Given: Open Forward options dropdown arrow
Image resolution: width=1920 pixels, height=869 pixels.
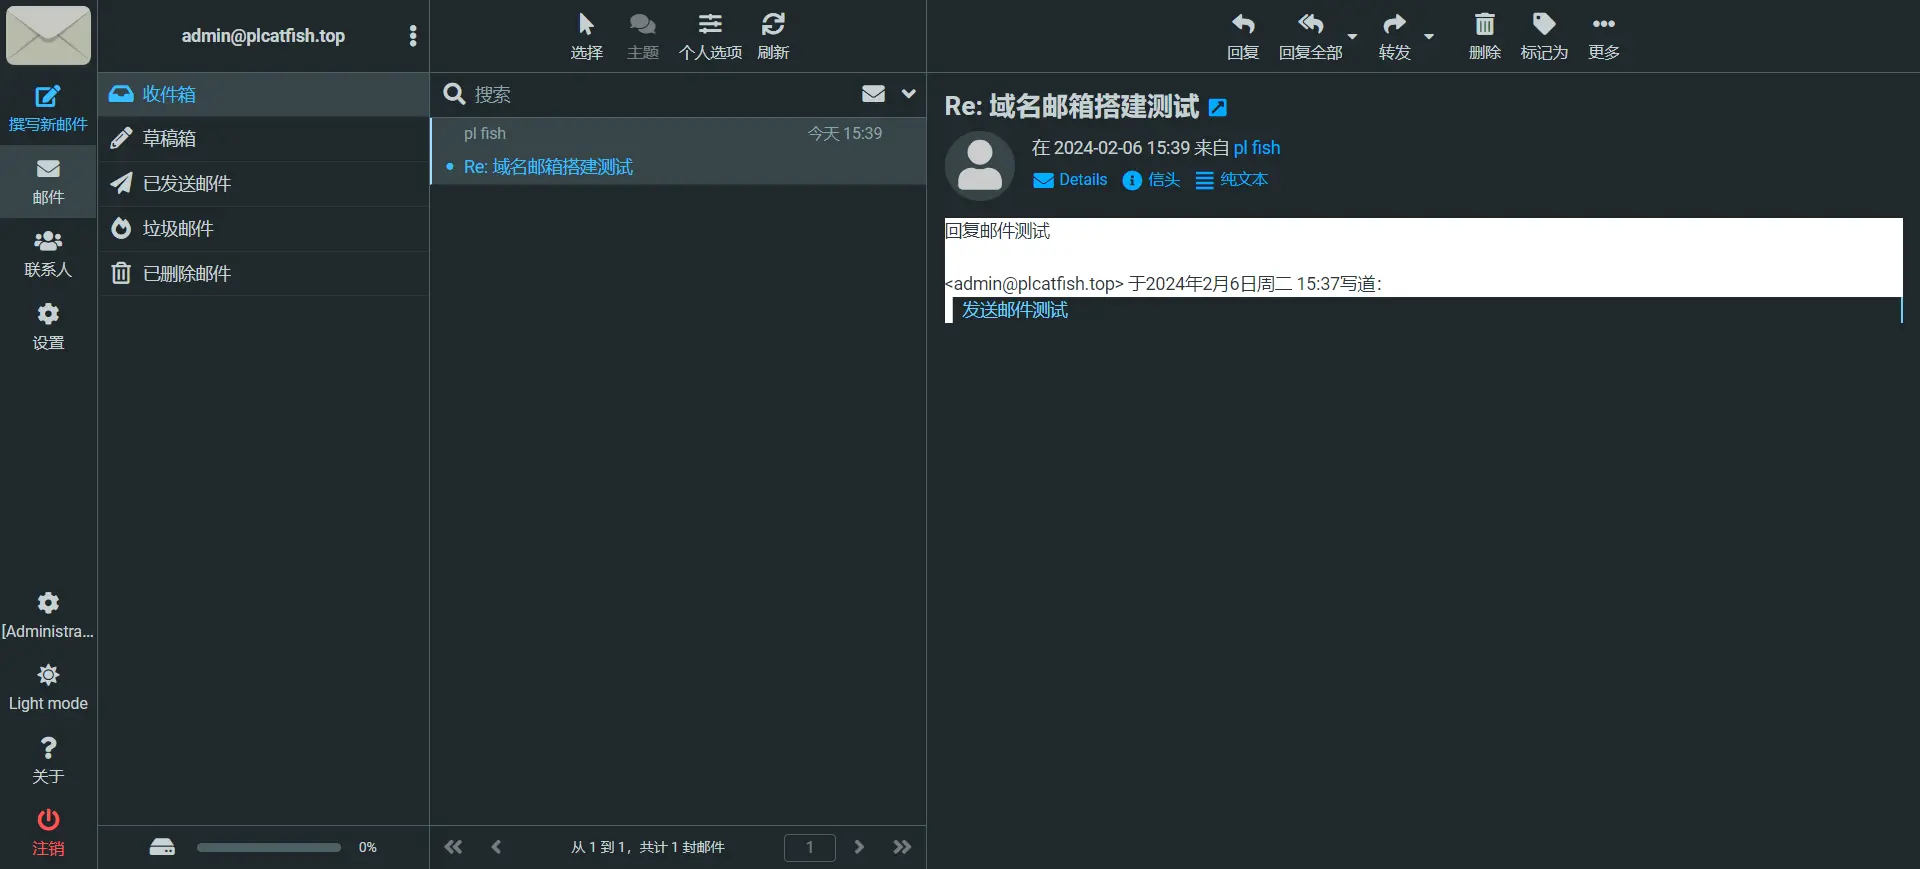Looking at the screenshot, I should (1429, 36).
